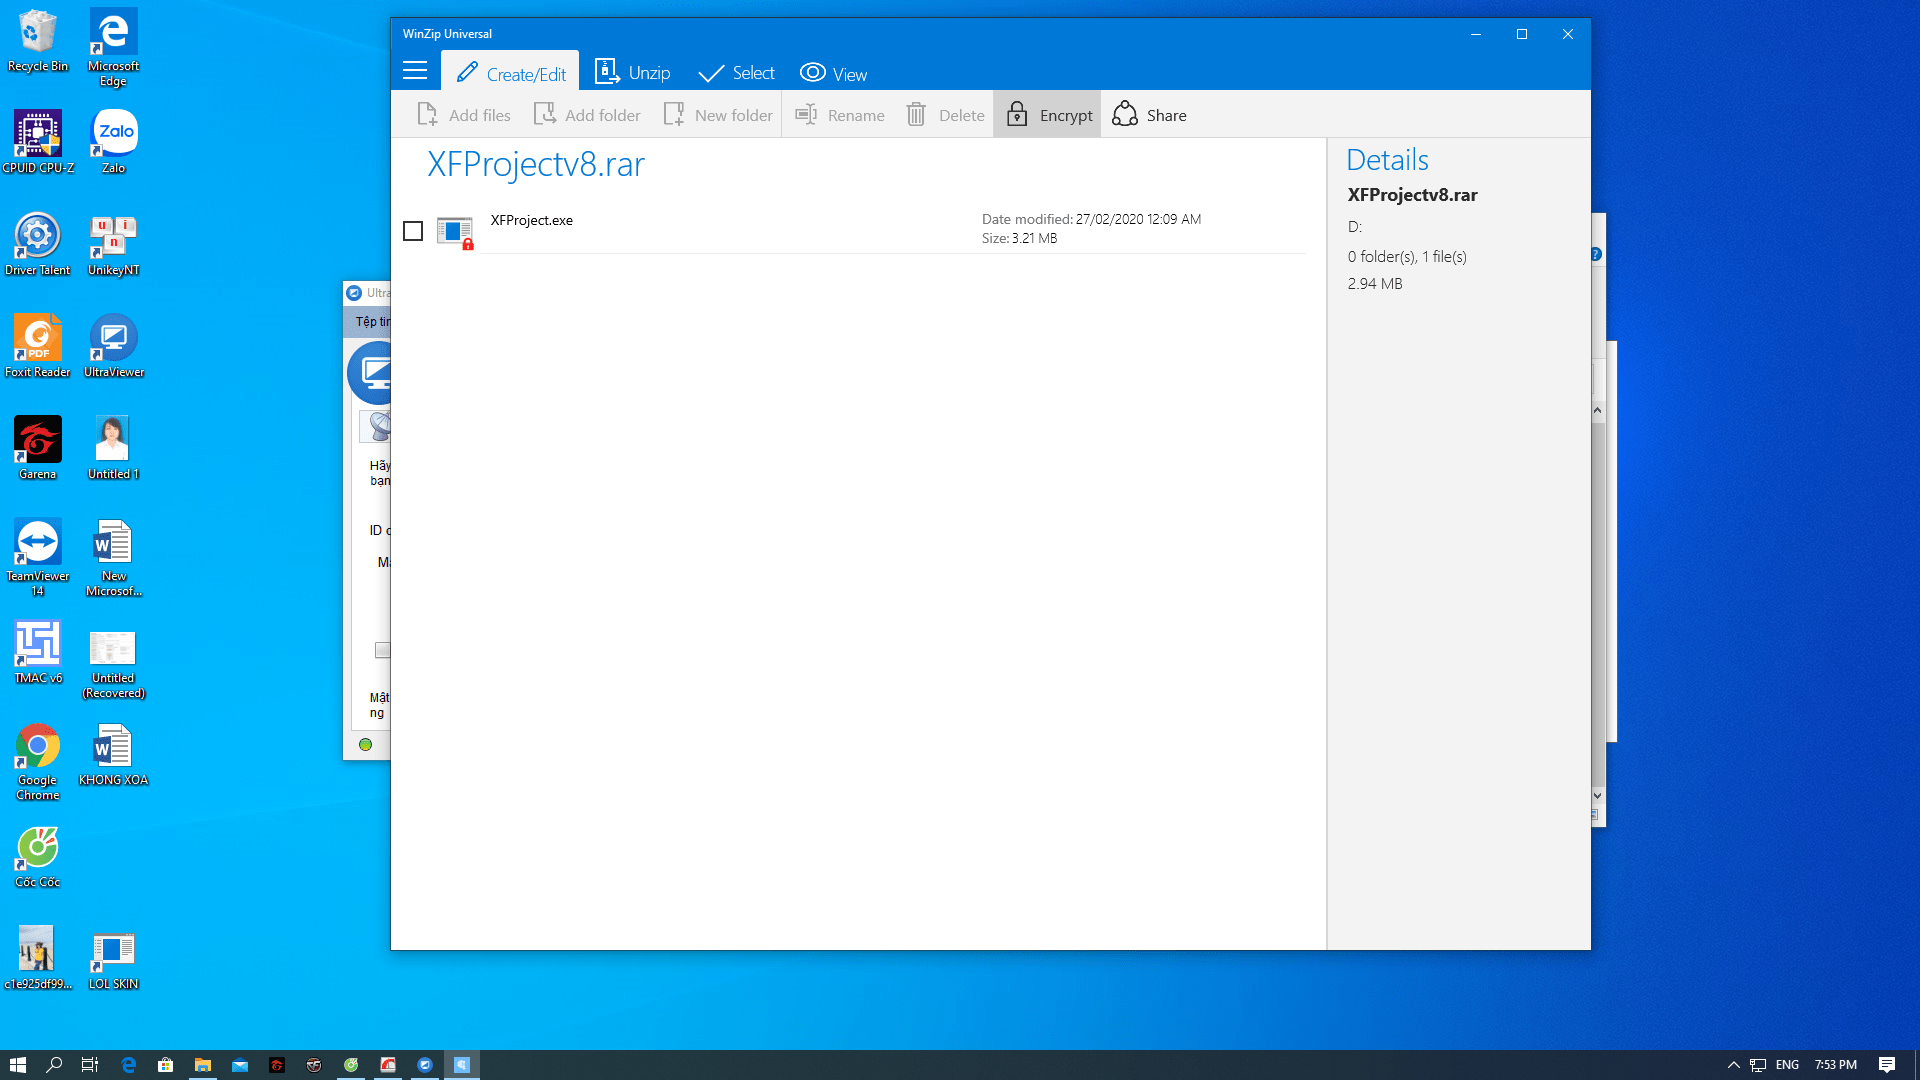Screen dimensions: 1920x1080
Task: Click Add files in toolbar
Action: (463, 115)
